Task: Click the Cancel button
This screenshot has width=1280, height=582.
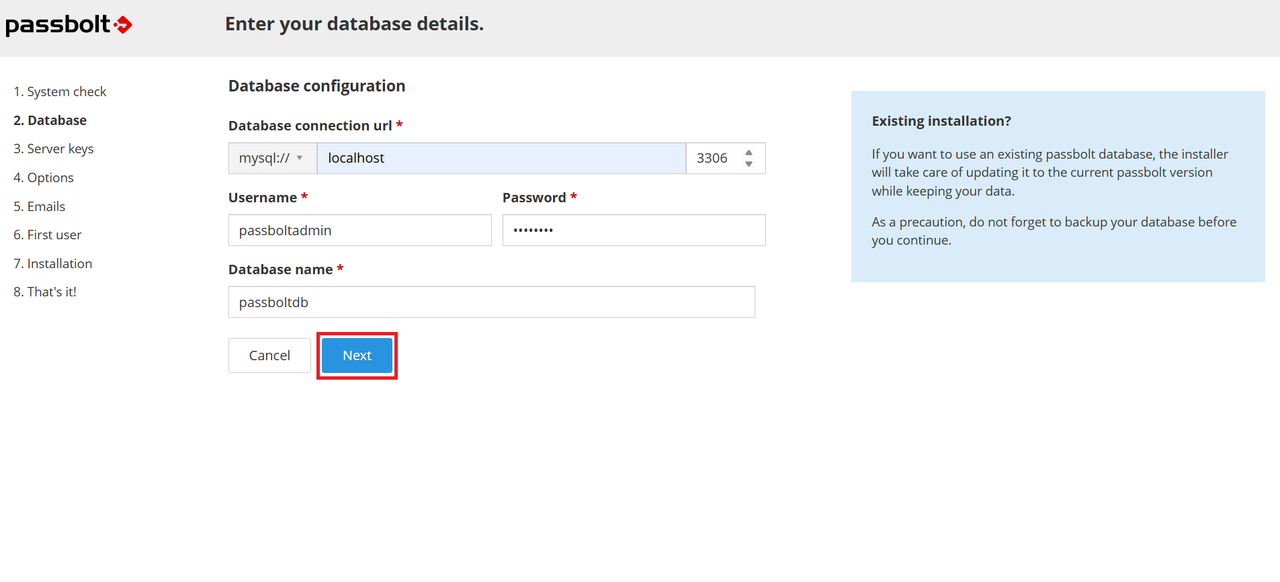Action: coord(270,355)
